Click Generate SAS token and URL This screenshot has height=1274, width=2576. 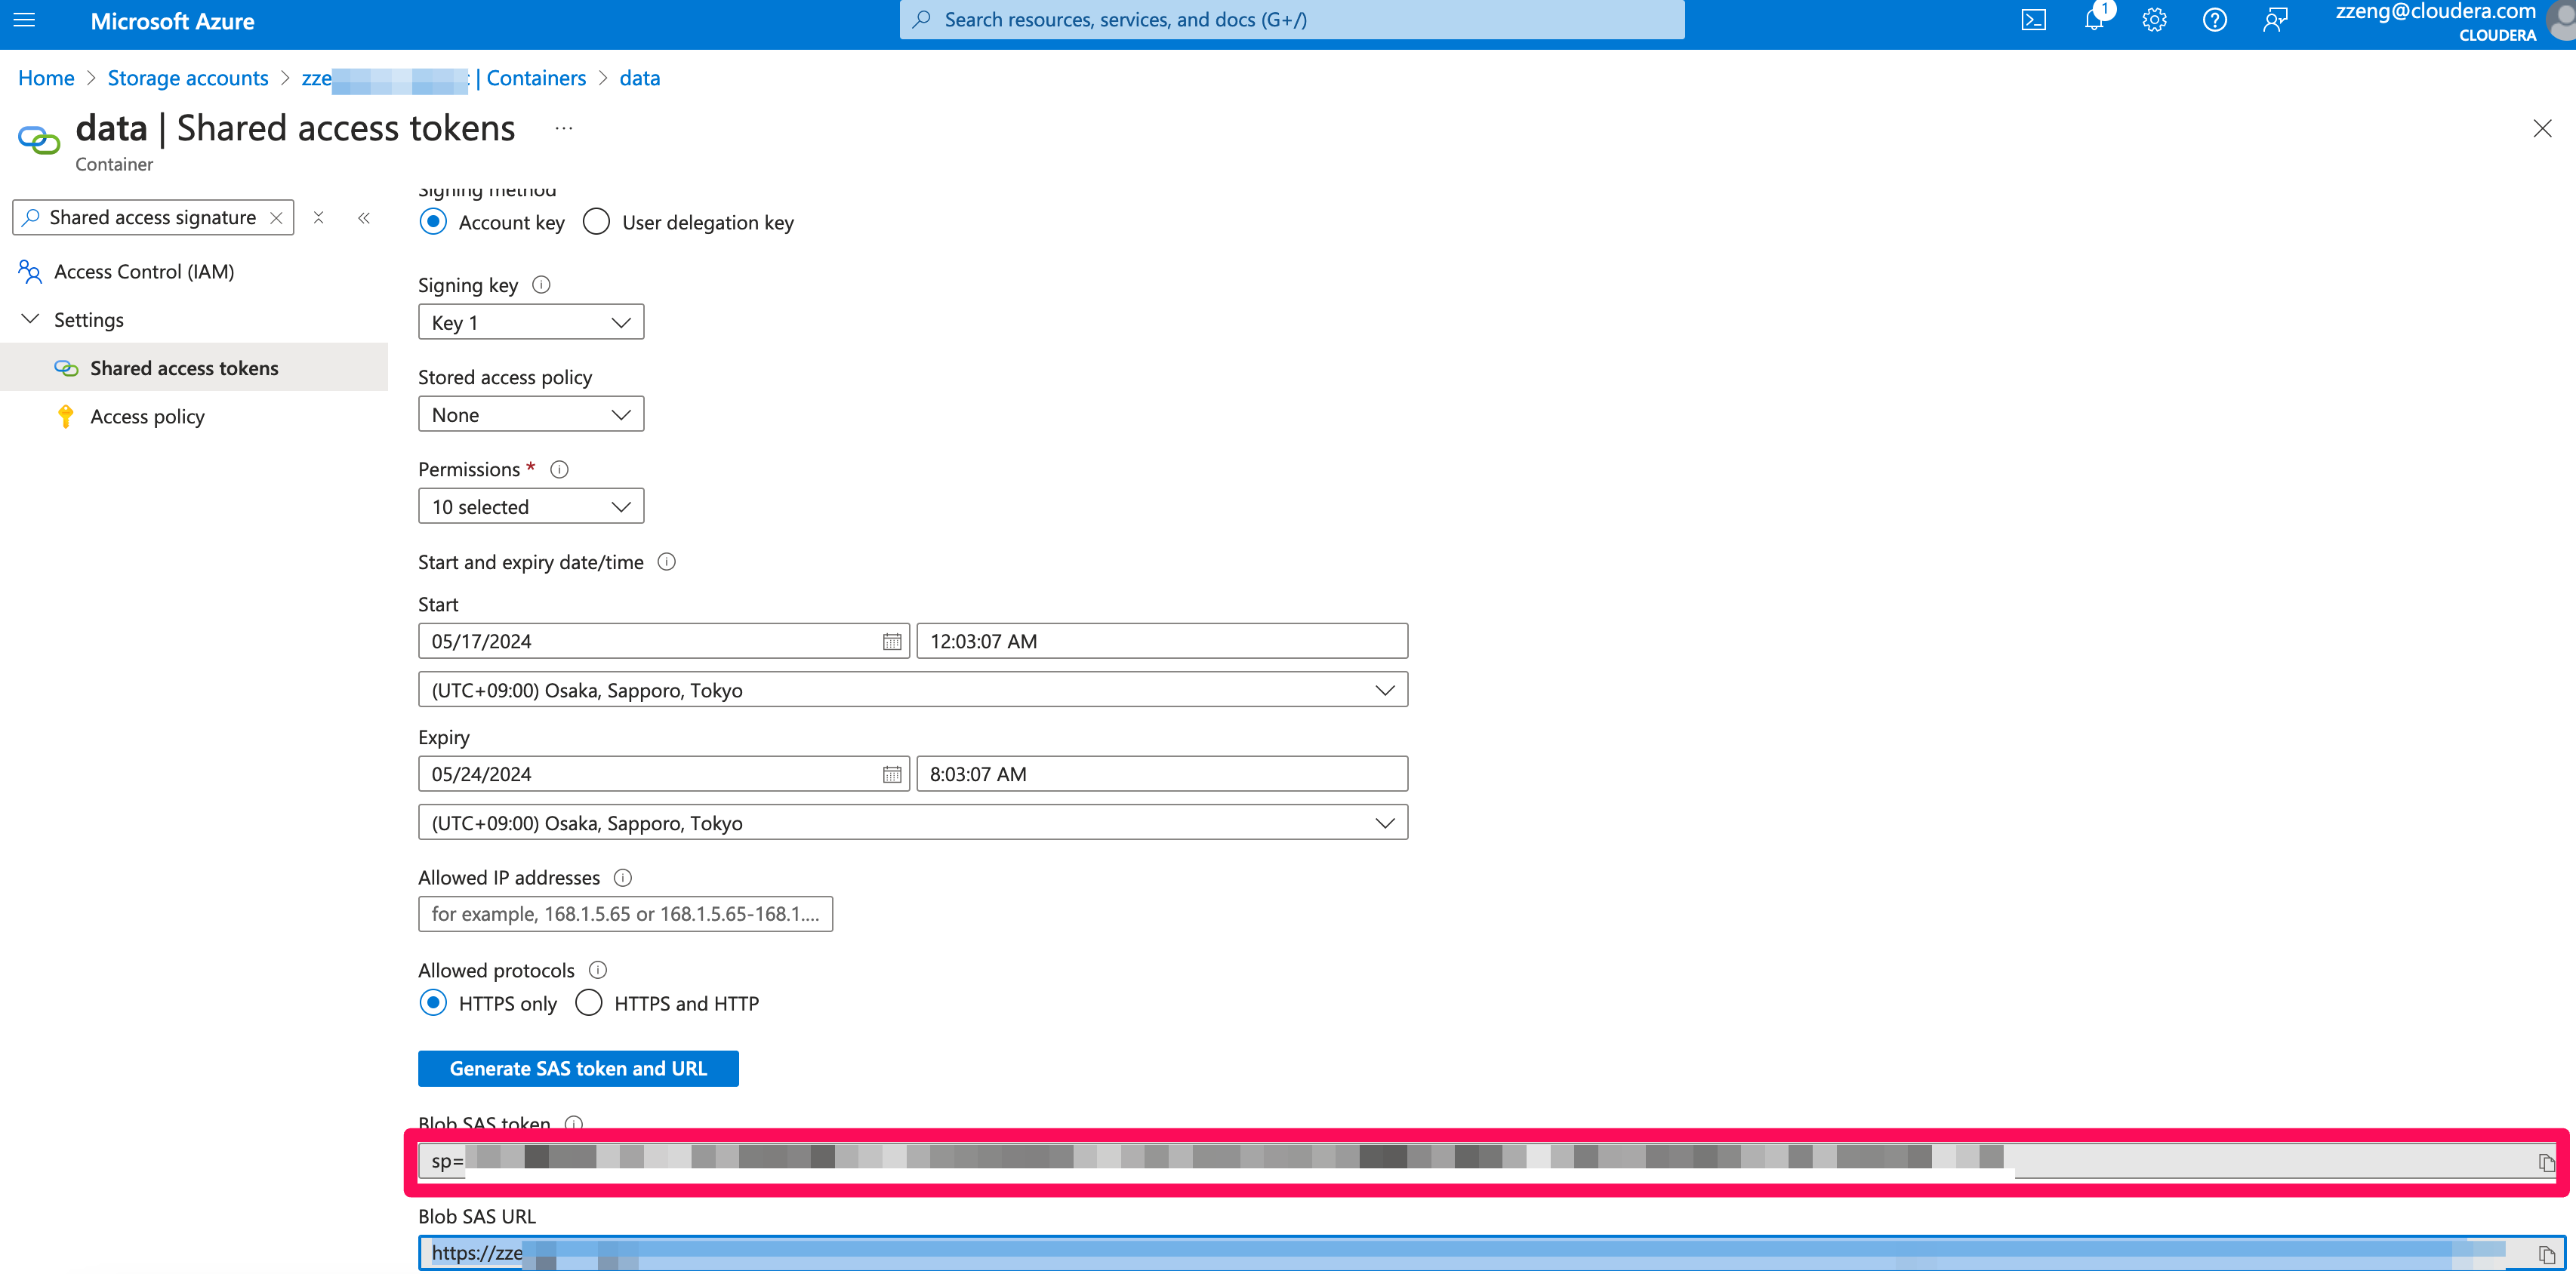578,1068
